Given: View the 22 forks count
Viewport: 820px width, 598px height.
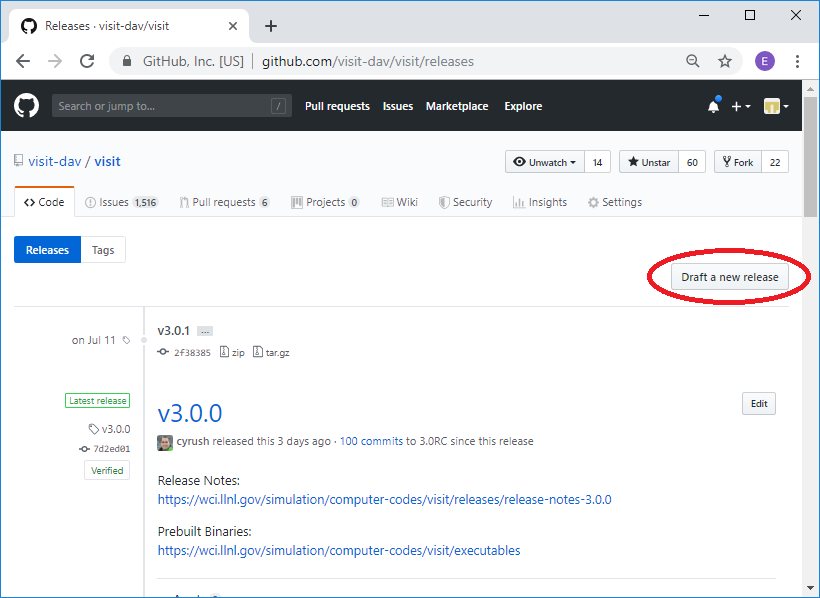Looking at the screenshot, I should point(775,162).
